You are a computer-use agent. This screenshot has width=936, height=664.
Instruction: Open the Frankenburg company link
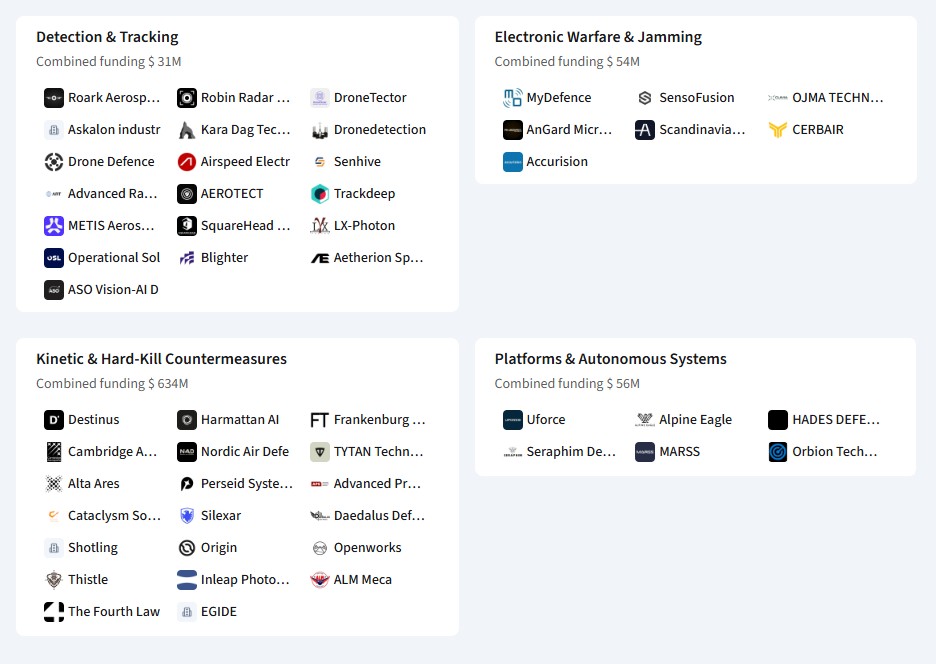click(379, 420)
